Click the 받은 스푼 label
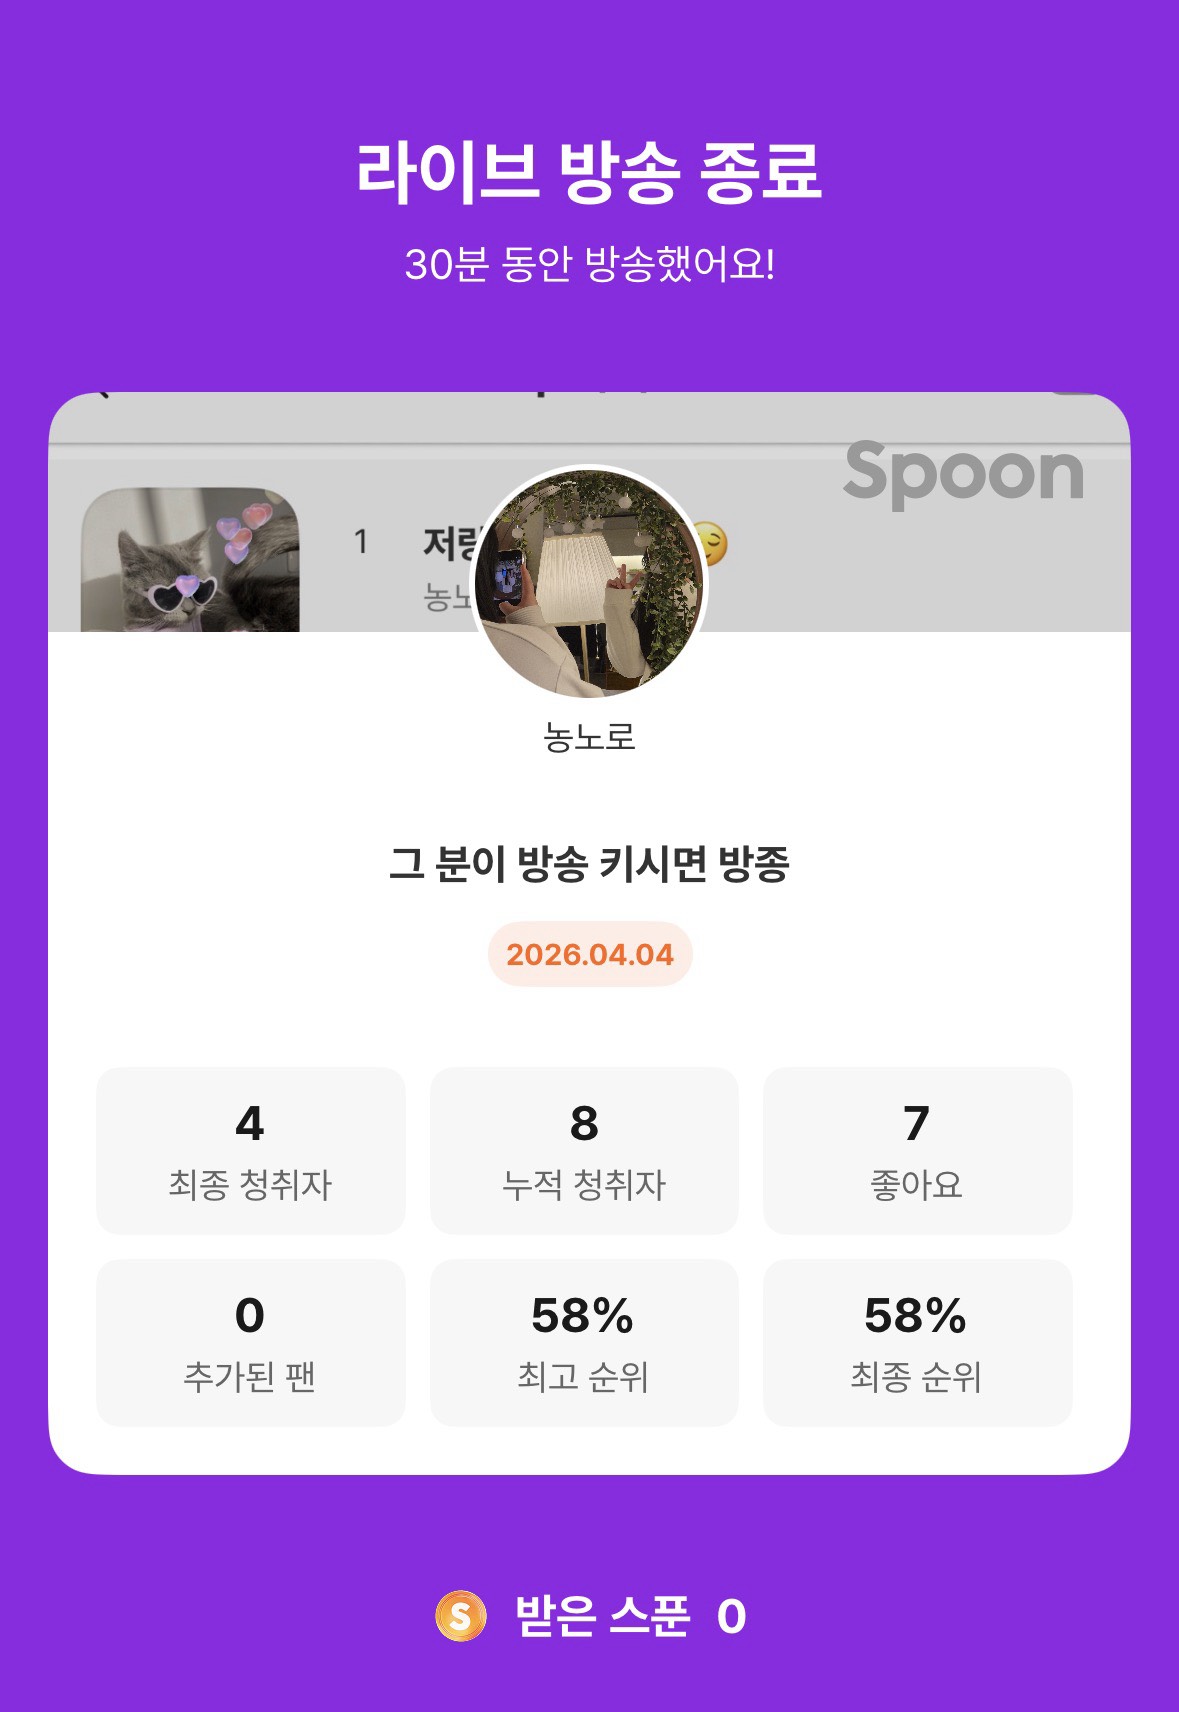This screenshot has width=1179, height=1712. [x=602, y=1616]
